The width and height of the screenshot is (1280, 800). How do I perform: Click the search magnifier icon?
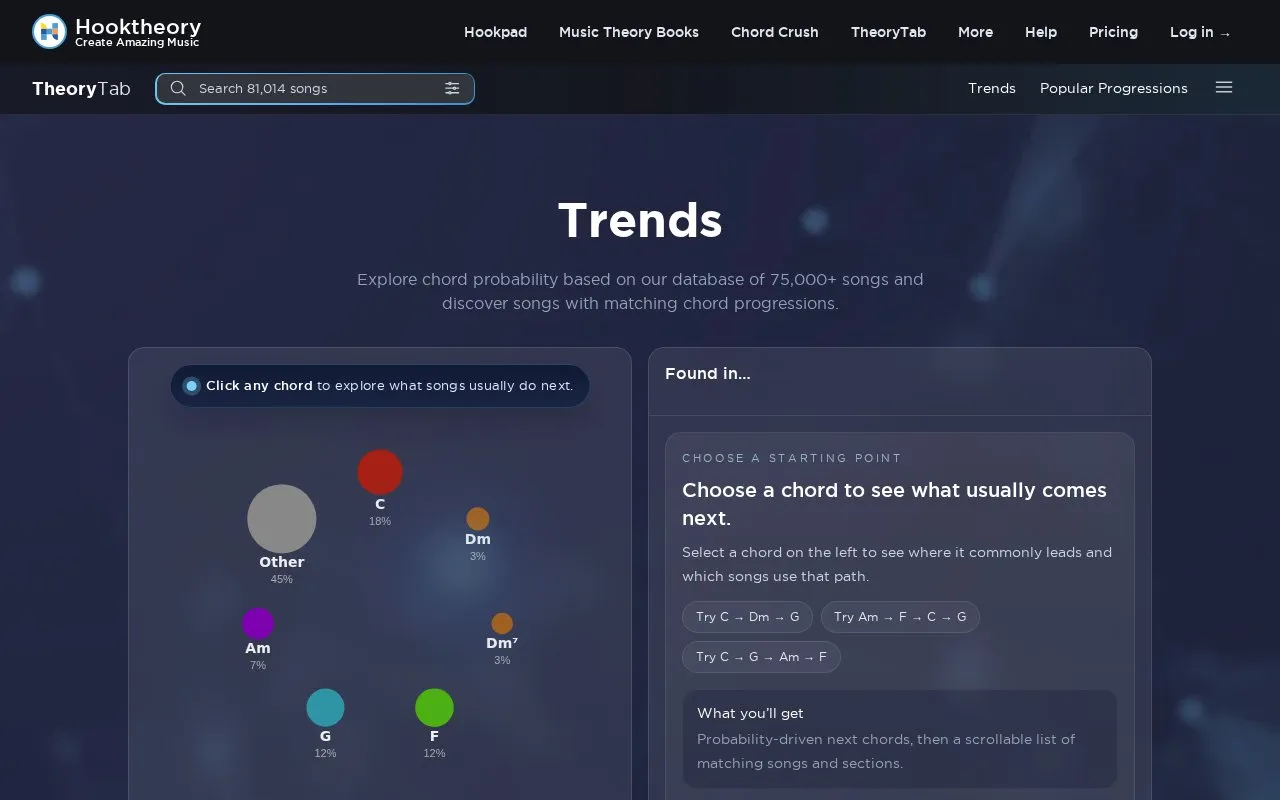tap(178, 88)
